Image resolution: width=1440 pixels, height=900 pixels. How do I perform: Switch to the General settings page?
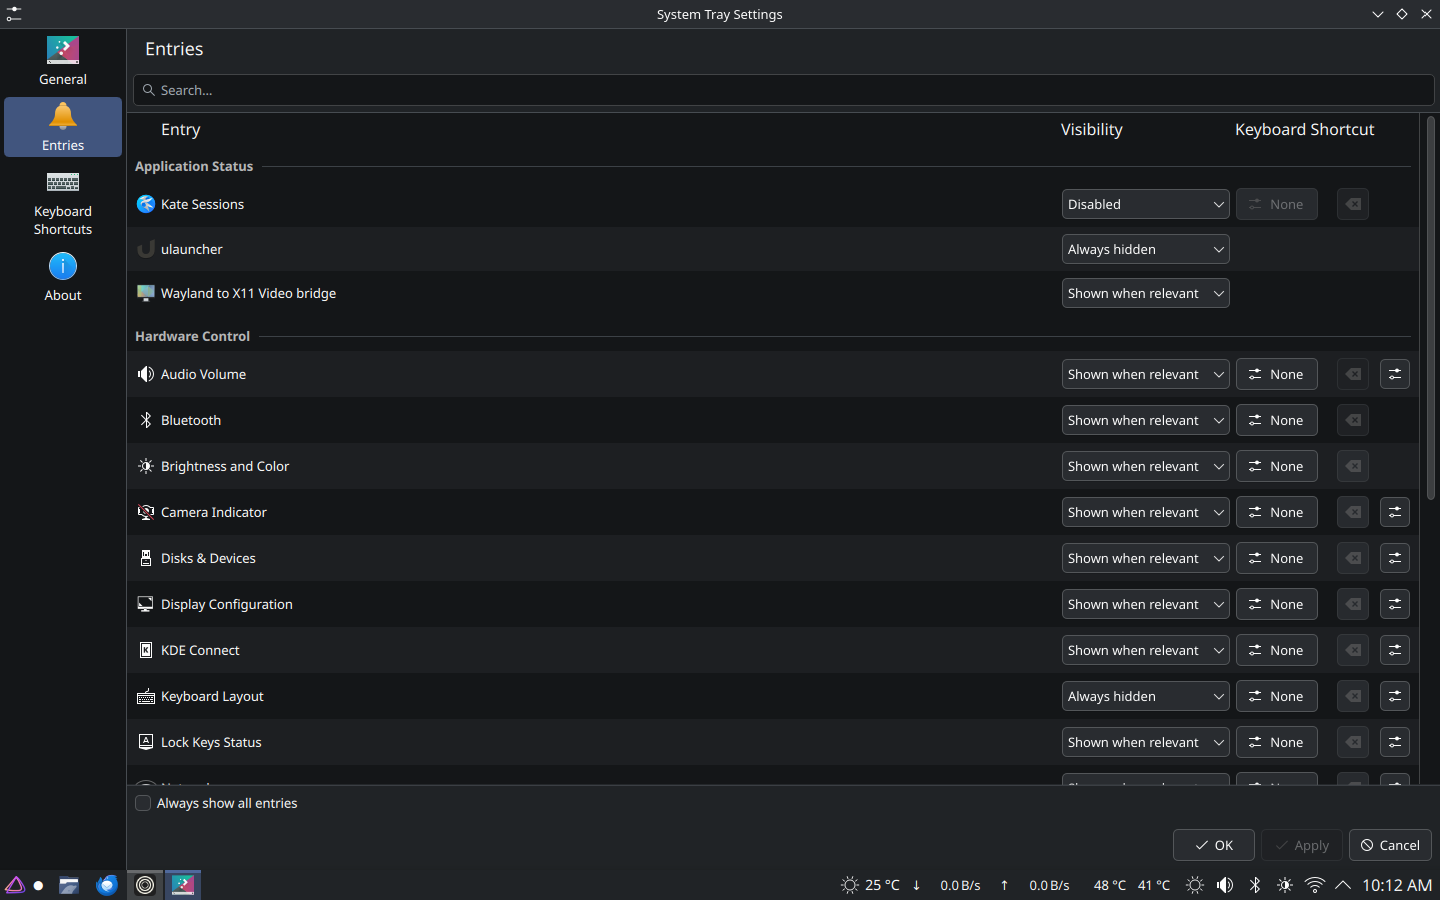(63, 61)
